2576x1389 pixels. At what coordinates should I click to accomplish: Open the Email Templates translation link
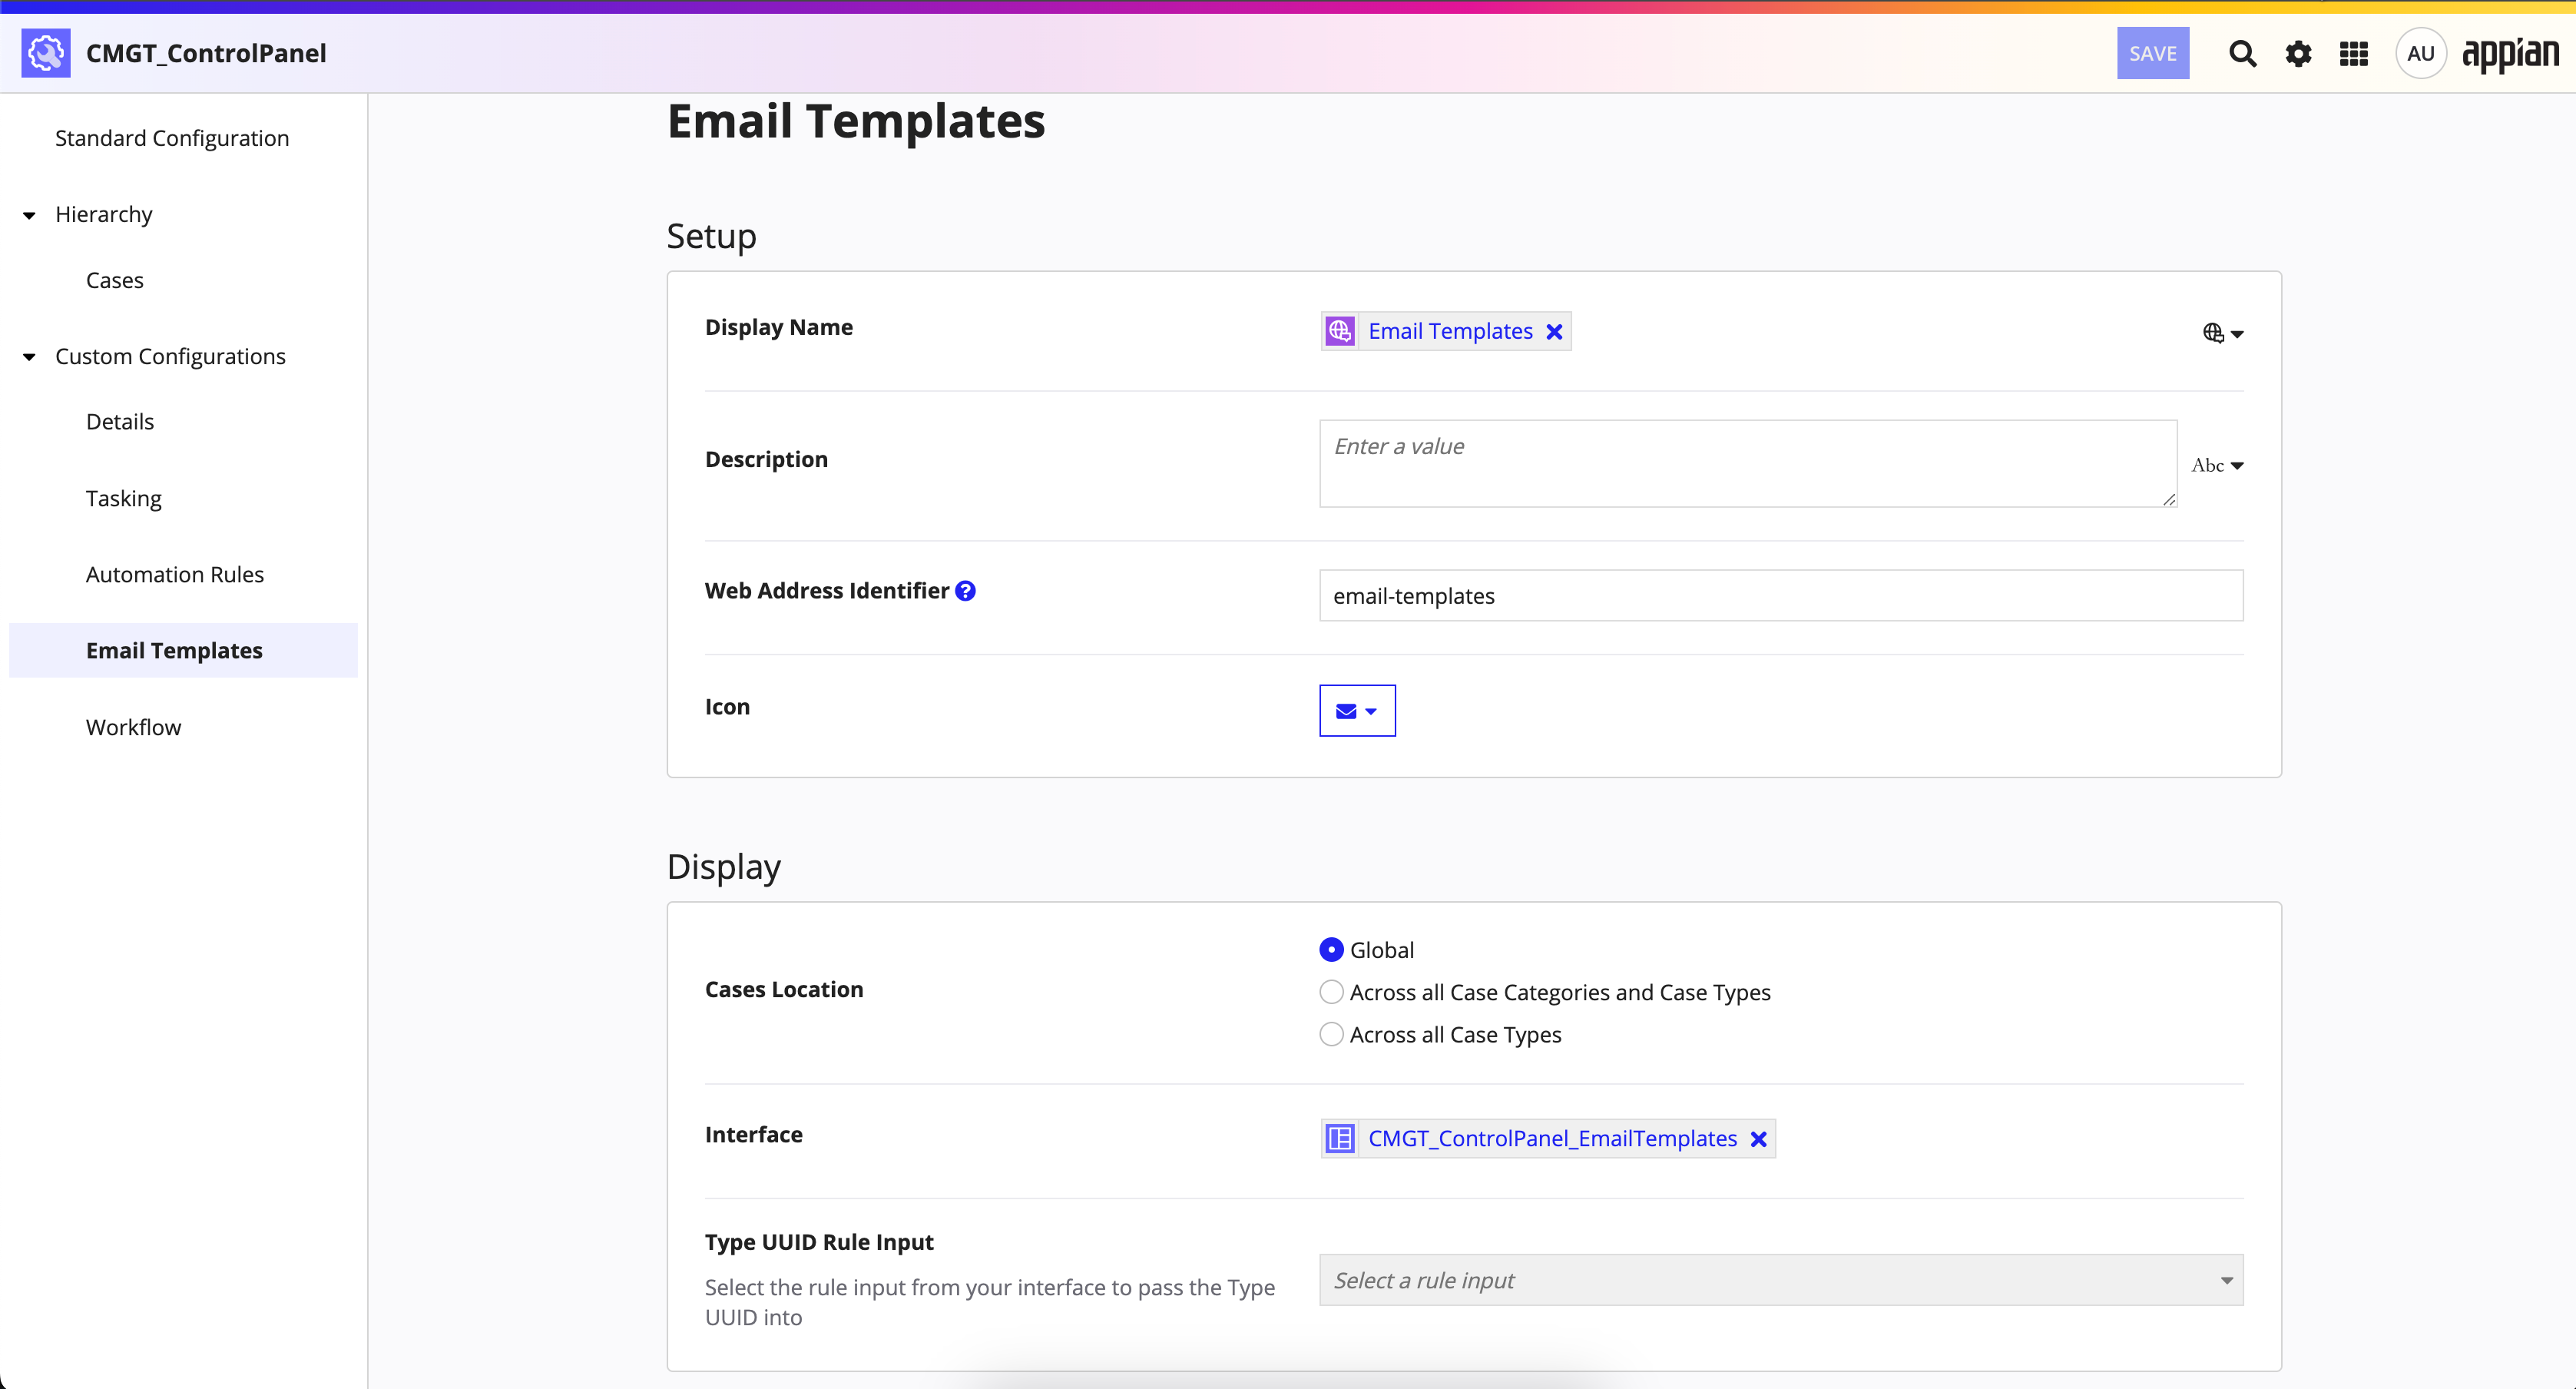click(x=1450, y=331)
